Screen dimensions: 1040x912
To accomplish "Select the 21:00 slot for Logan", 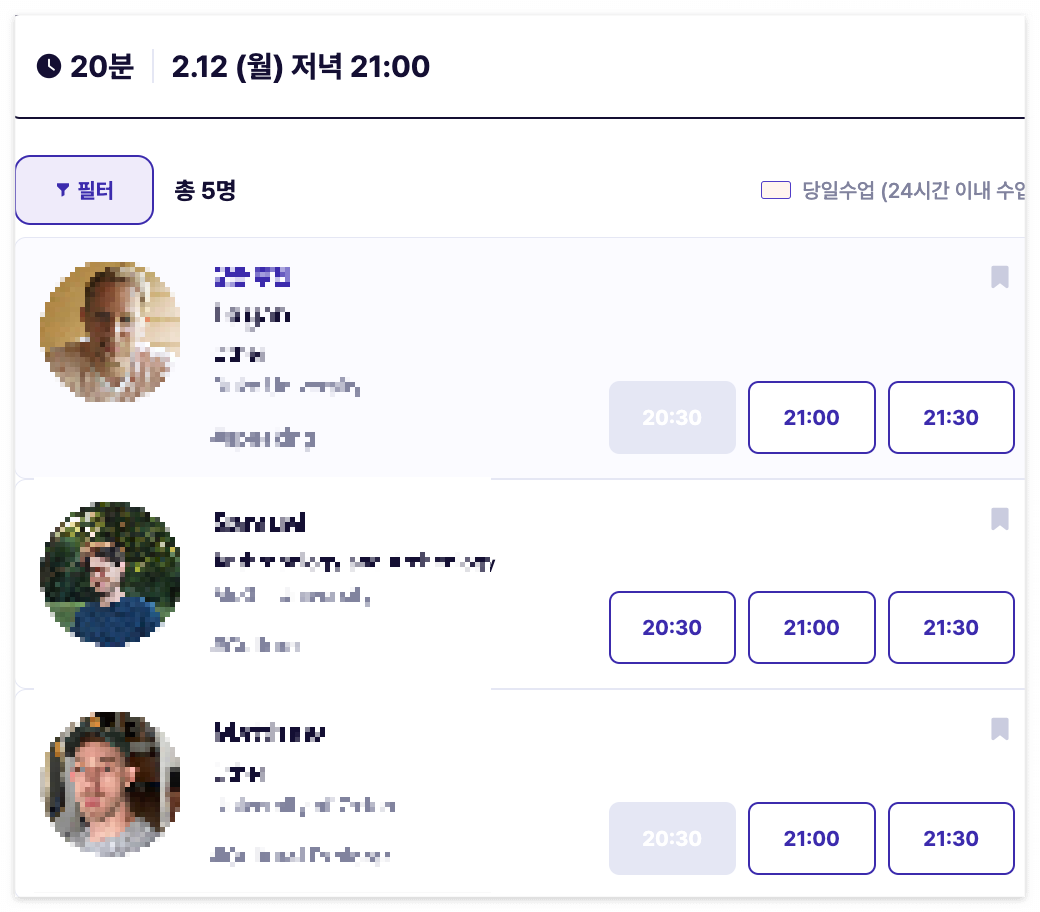I will [811, 417].
